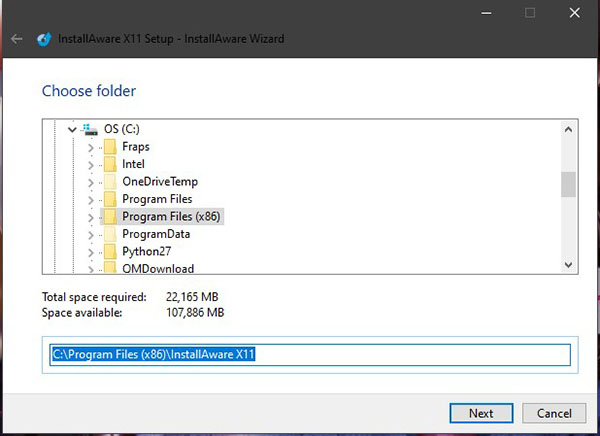Image resolution: width=600 pixels, height=436 pixels.
Task: Select the OS (C:) tree item
Action: tap(122, 129)
